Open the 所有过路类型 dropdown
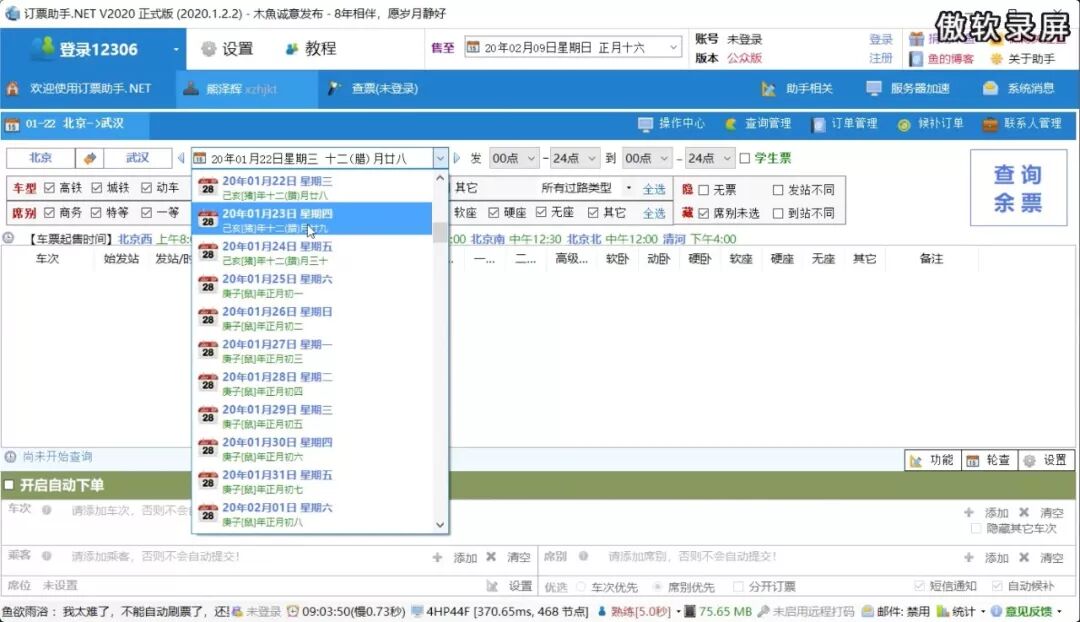 click(586, 187)
